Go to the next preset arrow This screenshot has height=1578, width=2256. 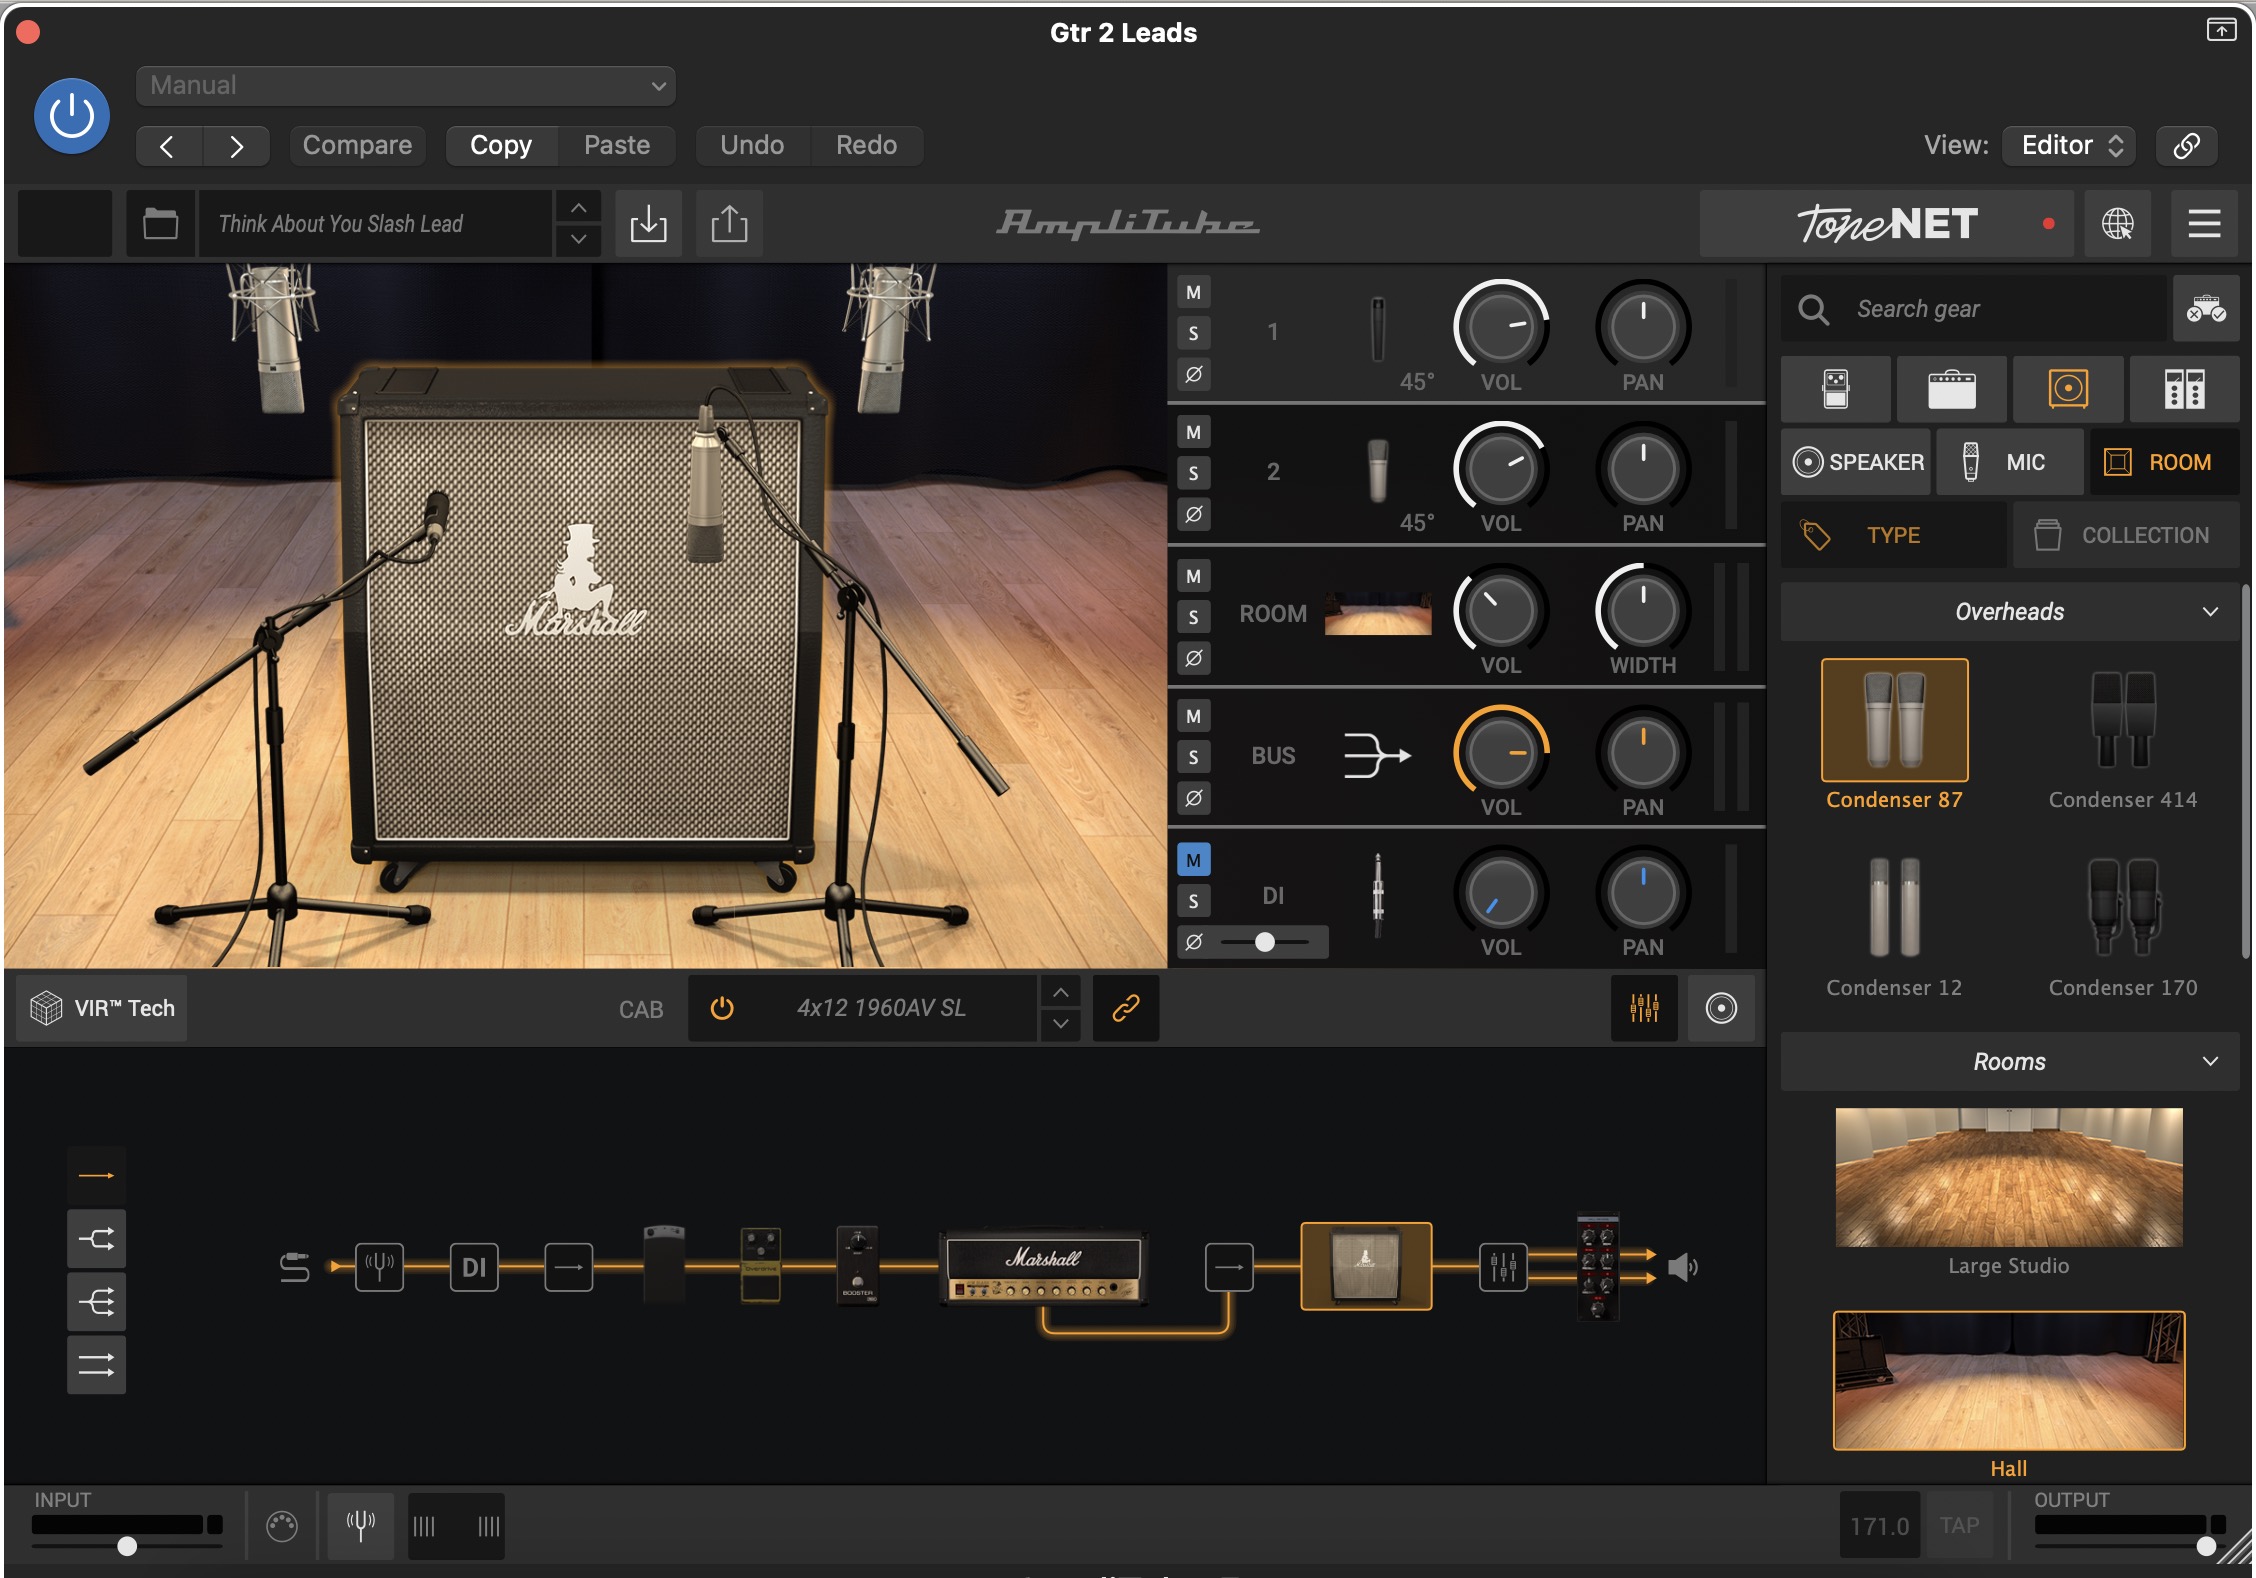click(236, 146)
